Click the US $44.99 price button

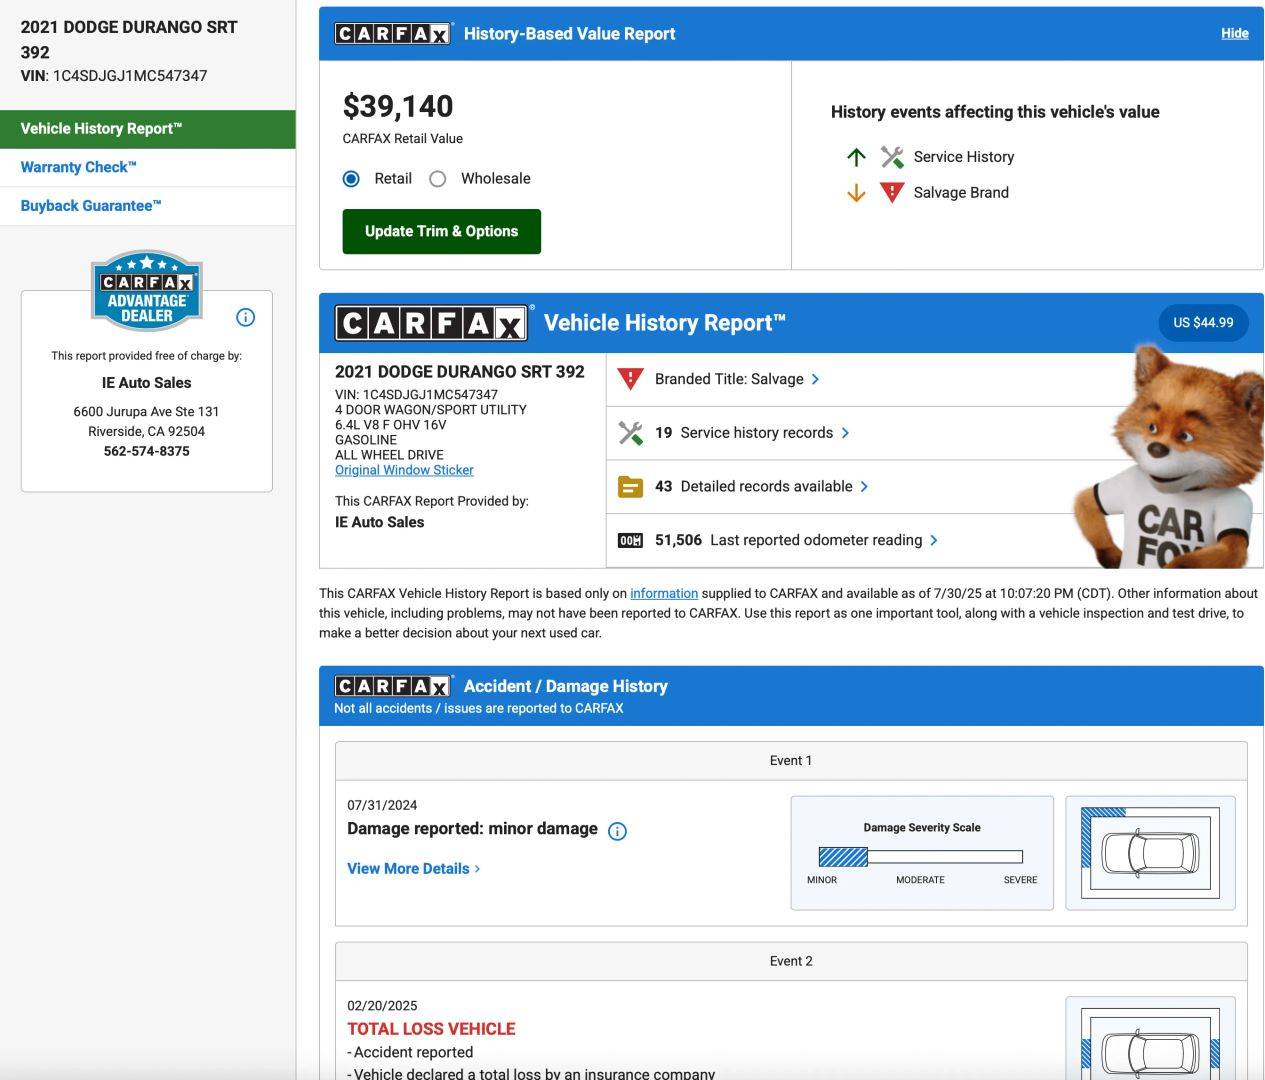click(x=1203, y=323)
